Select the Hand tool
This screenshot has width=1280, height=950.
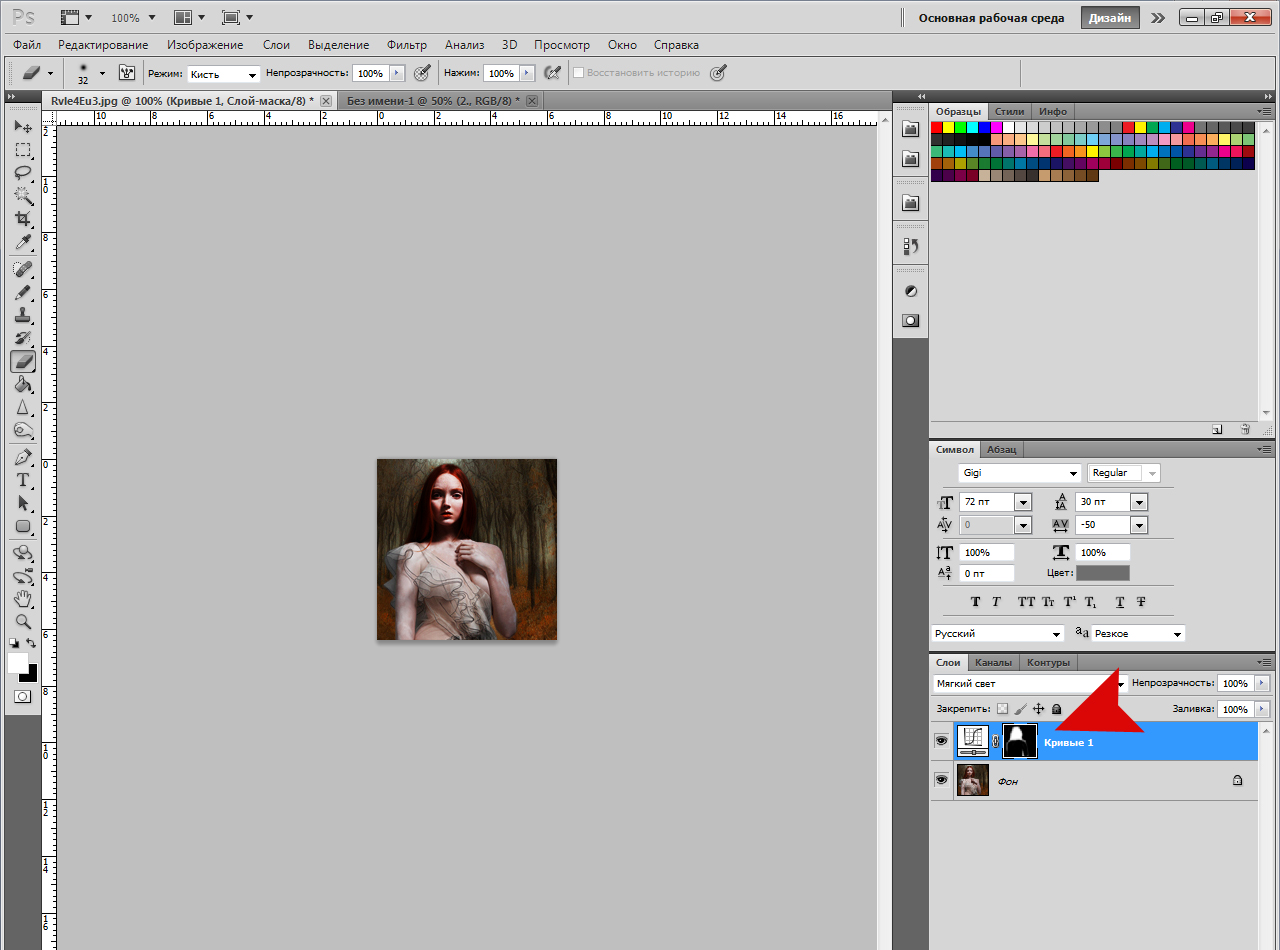pos(23,599)
